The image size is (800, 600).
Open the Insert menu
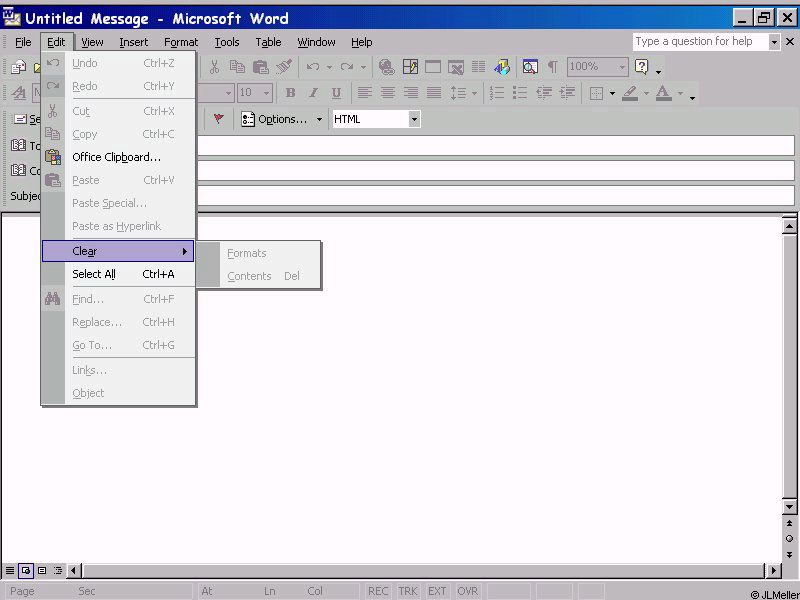[133, 42]
